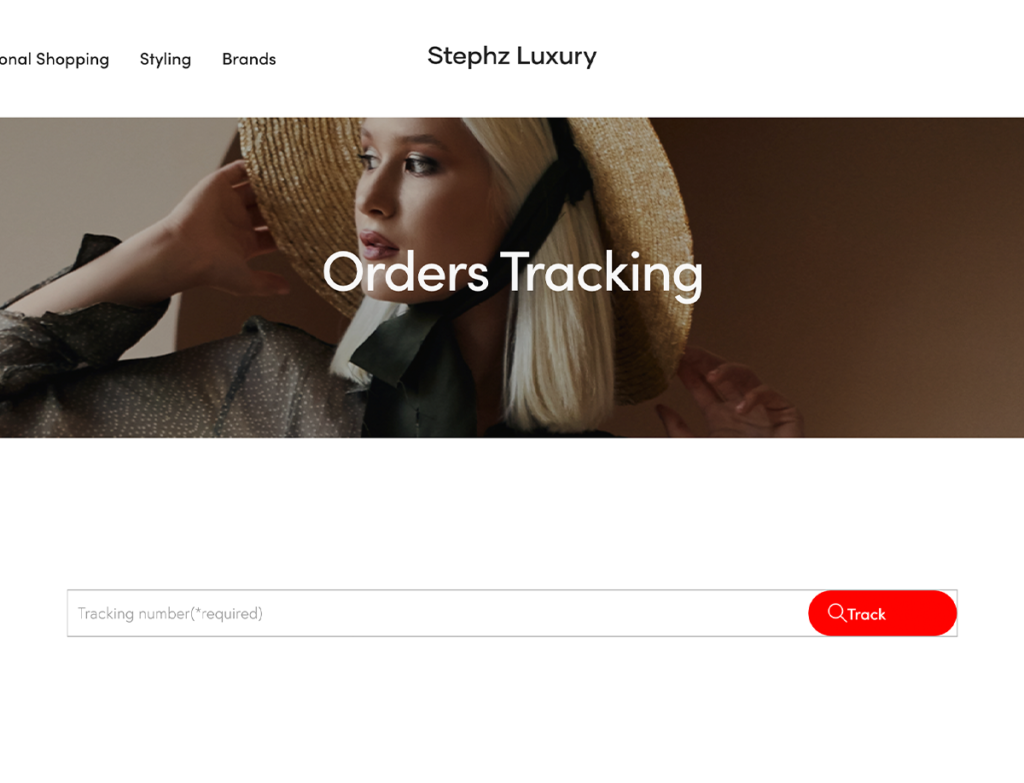Click the hero banner photo of woman
This screenshot has width=1024, height=783.
512,278
